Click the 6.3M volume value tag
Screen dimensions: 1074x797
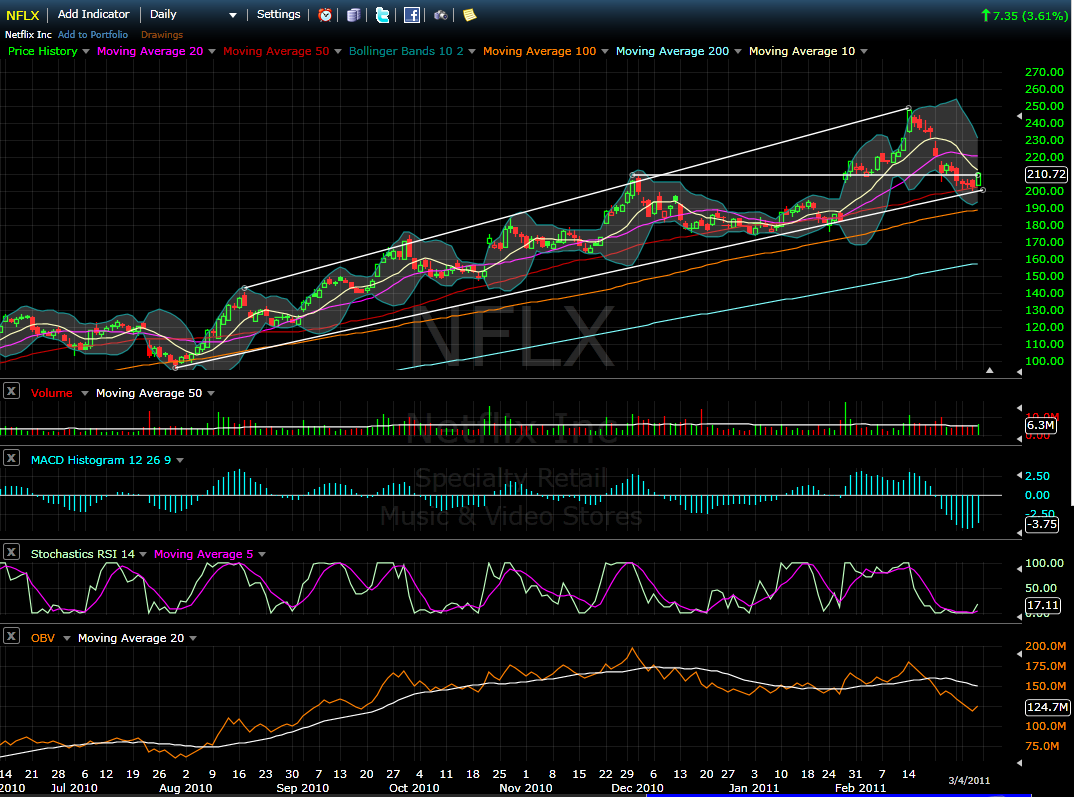(1040, 425)
